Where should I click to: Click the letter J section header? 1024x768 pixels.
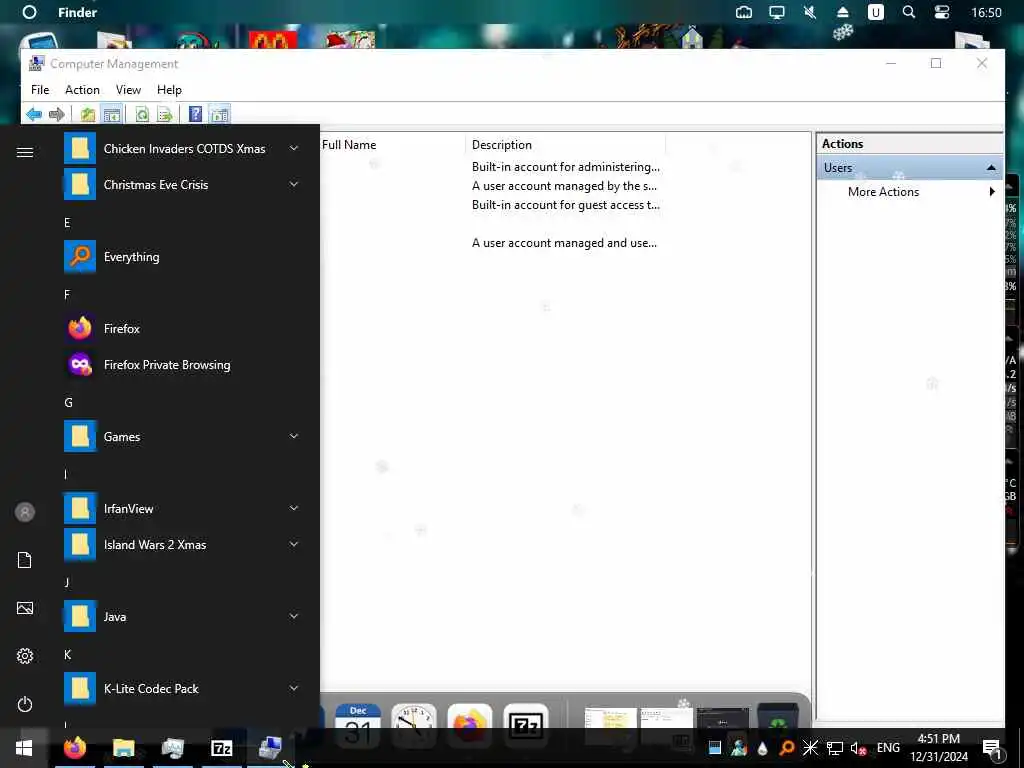(x=67, y=583)
